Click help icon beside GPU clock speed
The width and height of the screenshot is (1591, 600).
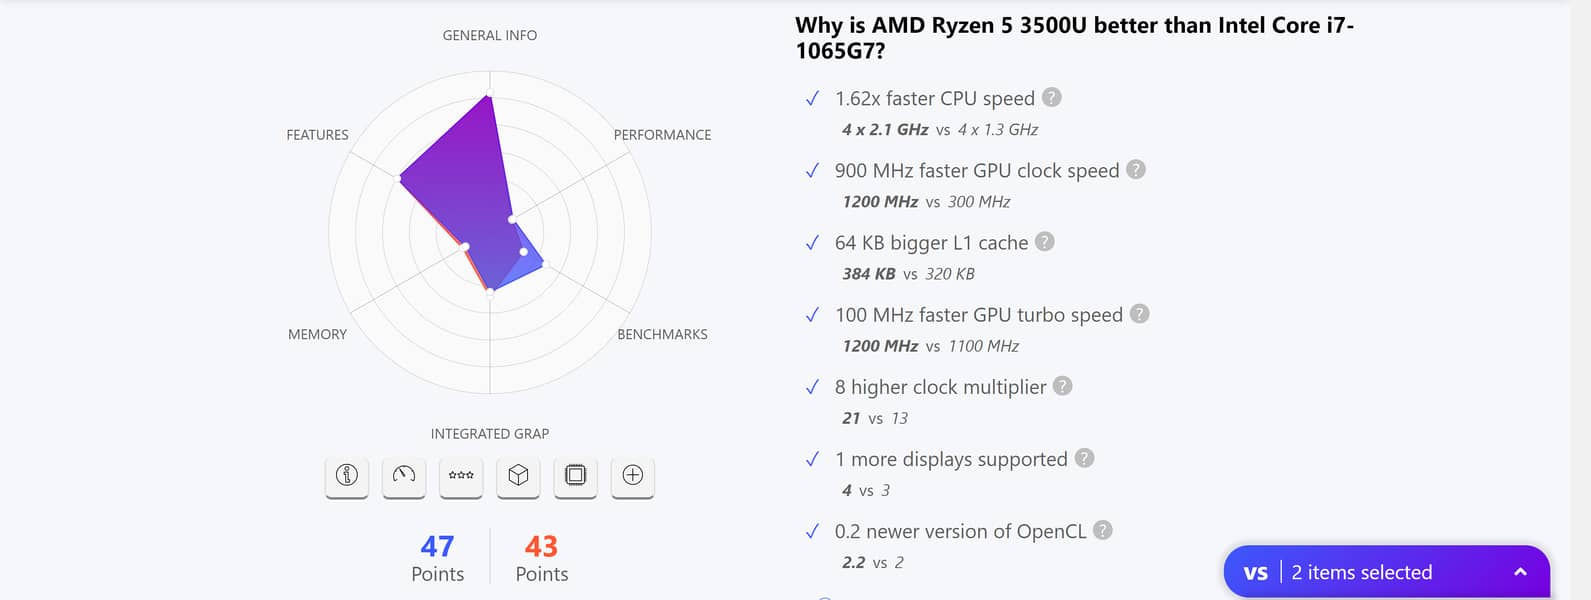coord(1136,170)
